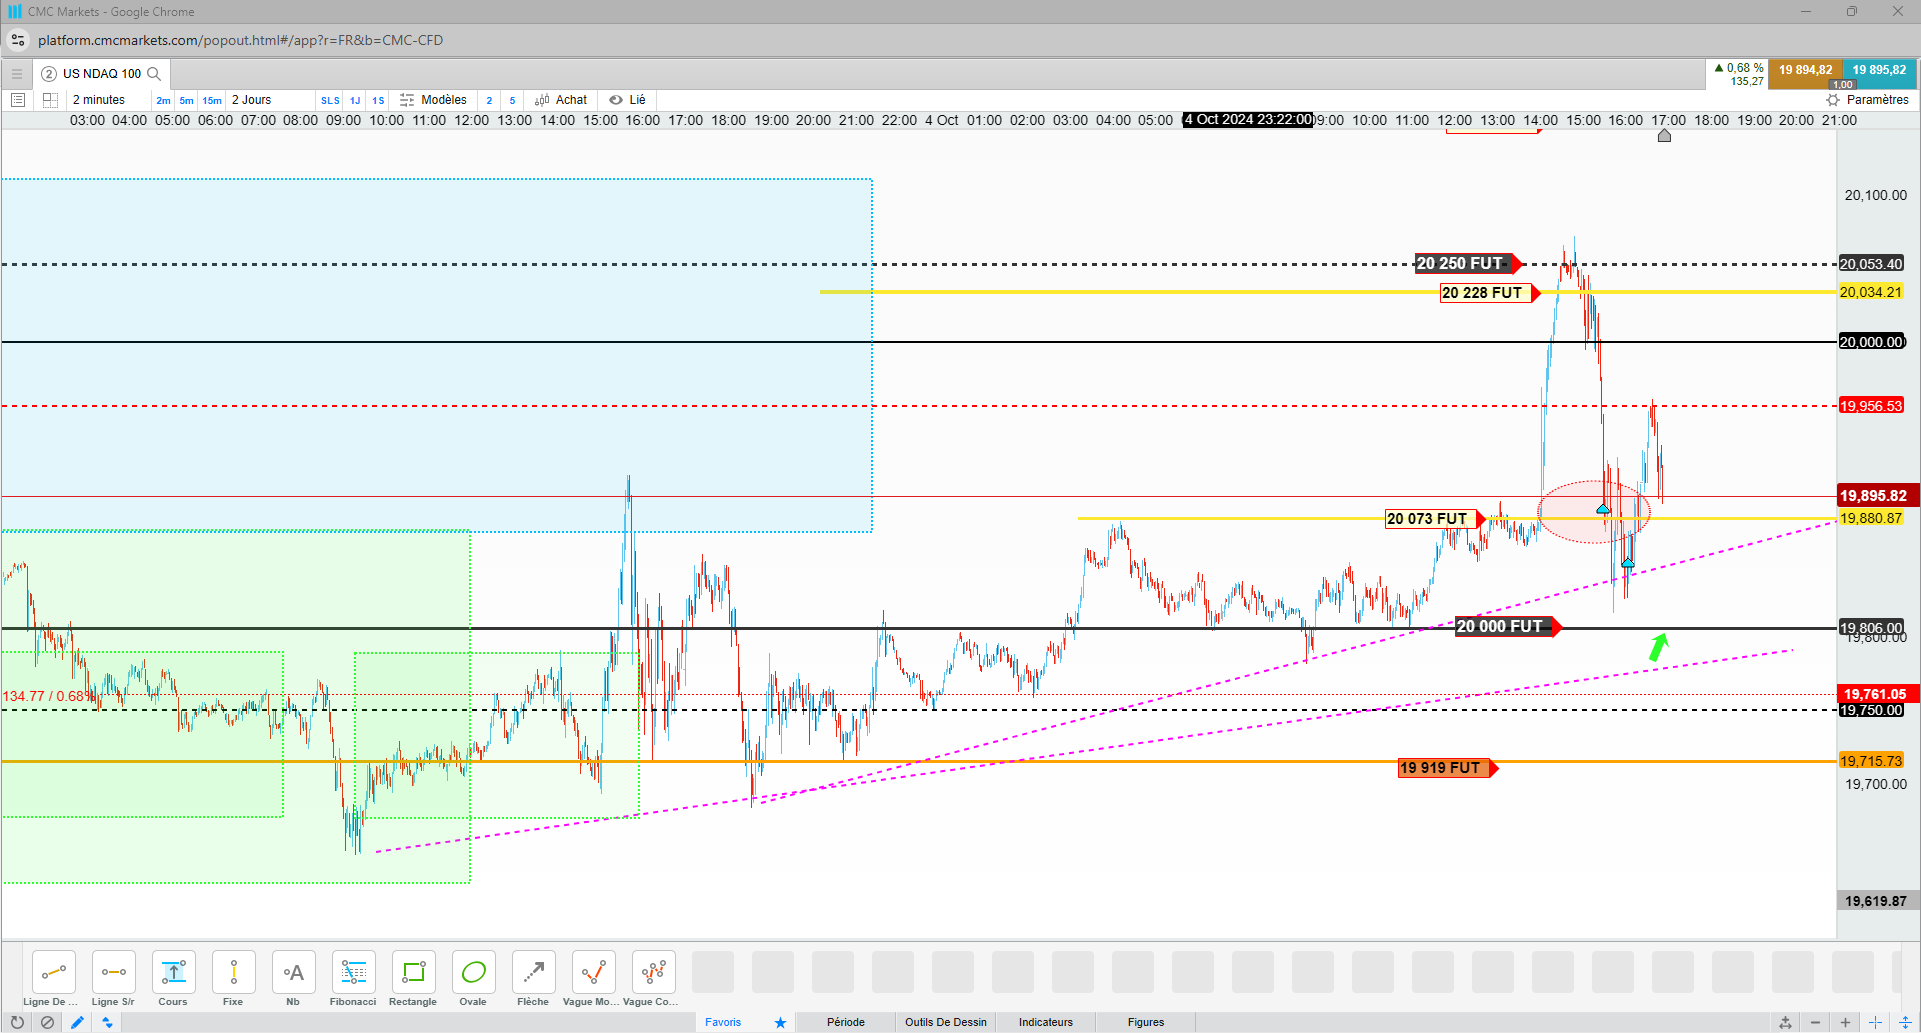Toggle the crosshair cursor mode
This screenshot has width=1921, height=1033.
pyautogui.click(x=1875, y=1022)
